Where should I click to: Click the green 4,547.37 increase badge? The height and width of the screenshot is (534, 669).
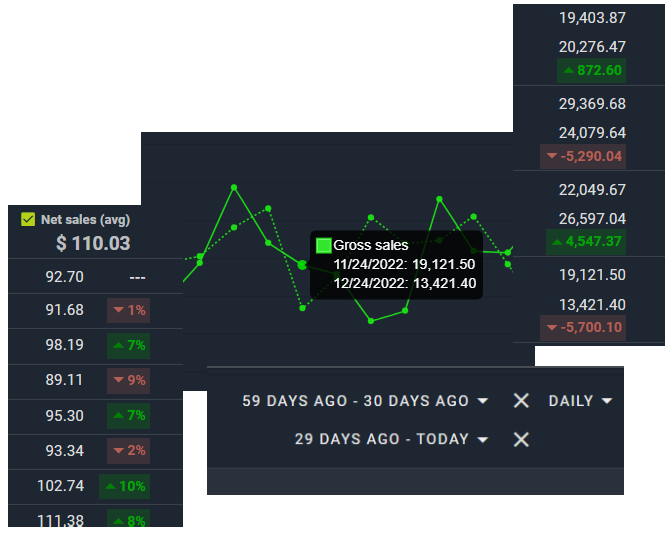[585, 241]
